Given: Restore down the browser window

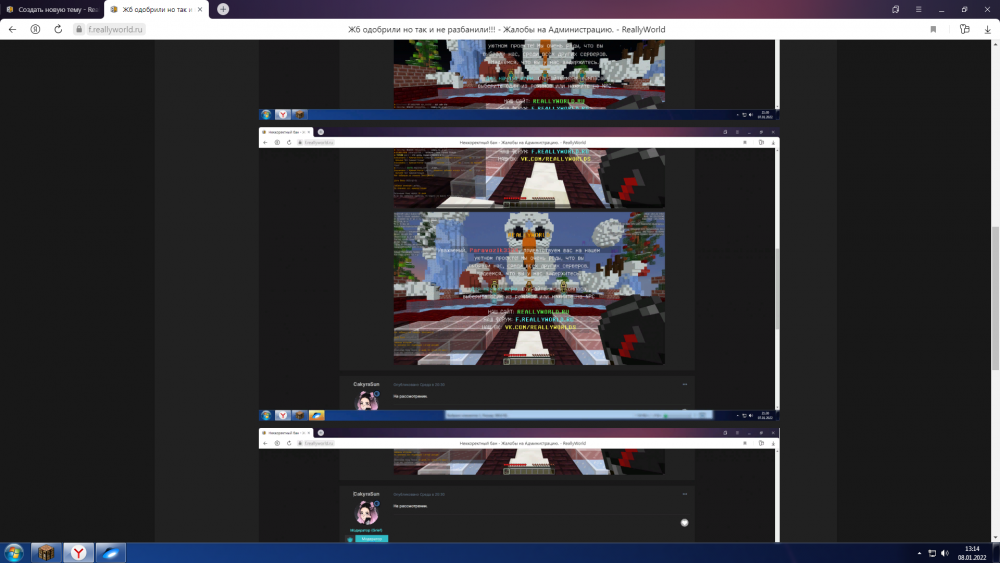Looking at the screenshot, I should pyautogui.click(x=964, y=10).
